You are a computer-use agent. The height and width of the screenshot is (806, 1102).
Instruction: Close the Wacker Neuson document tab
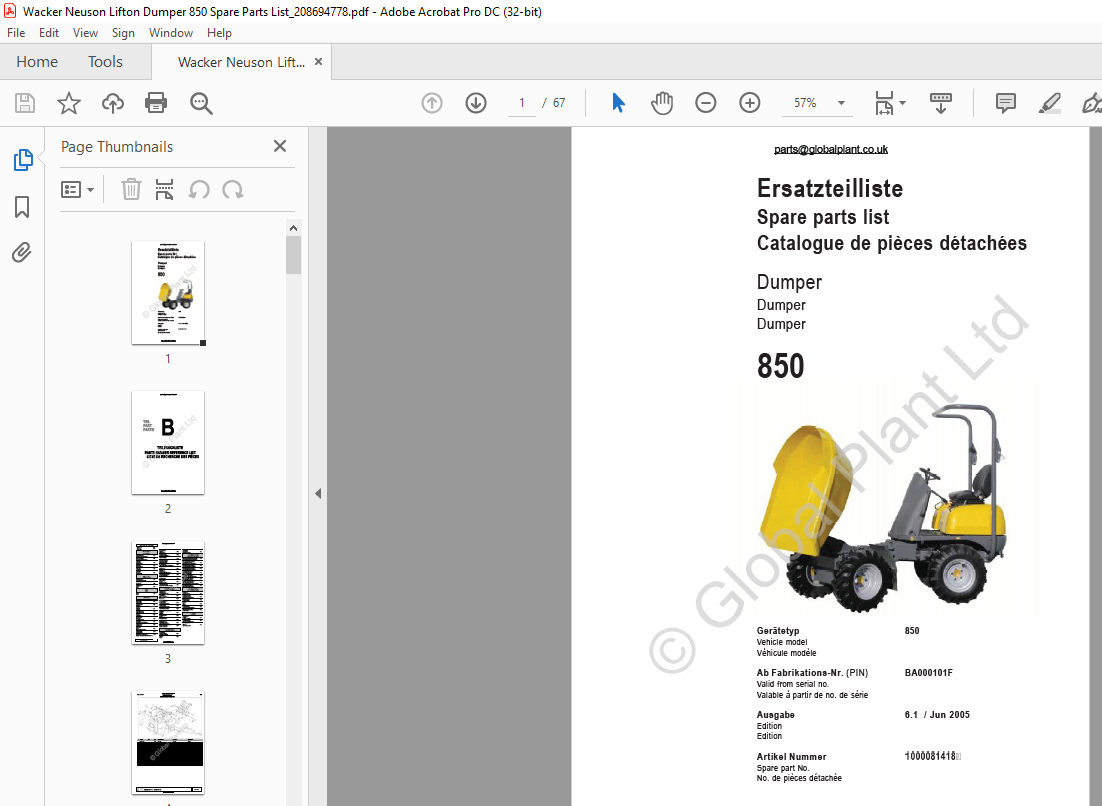point(318,62)
